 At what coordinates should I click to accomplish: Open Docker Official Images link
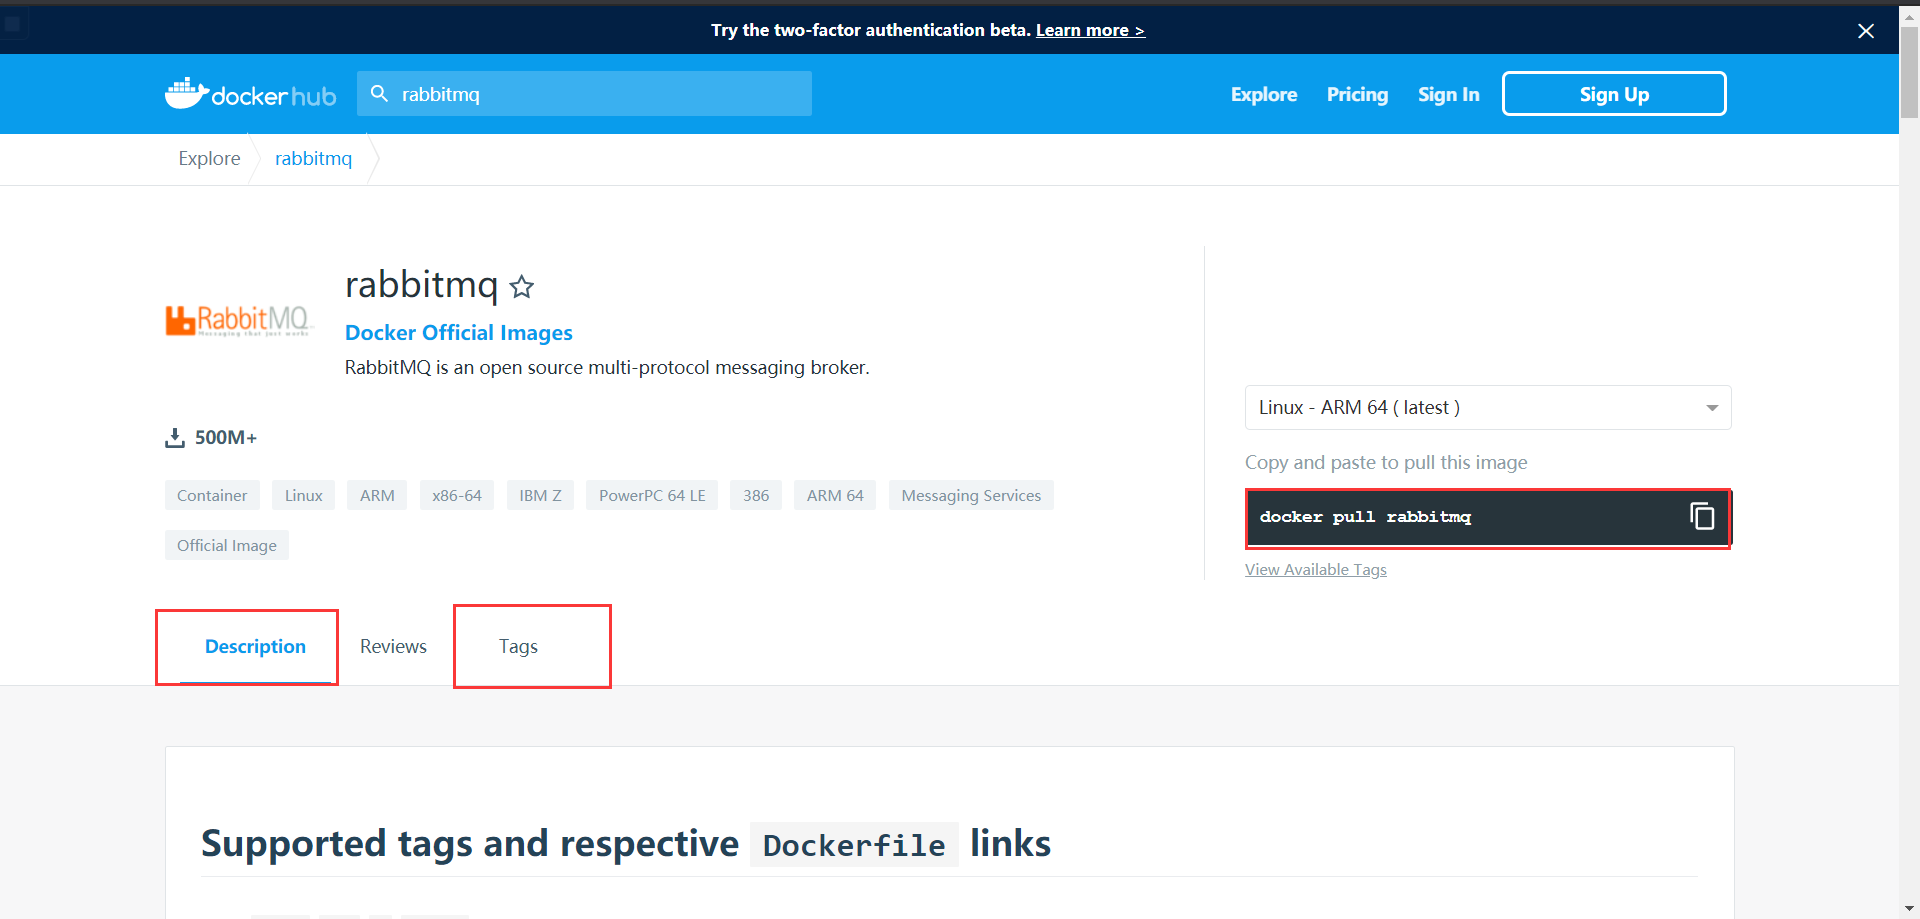pos(459,332)
